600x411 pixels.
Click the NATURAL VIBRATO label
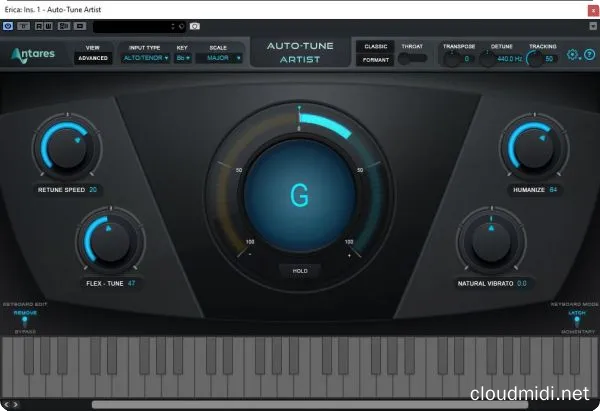[x=485, y=283]
